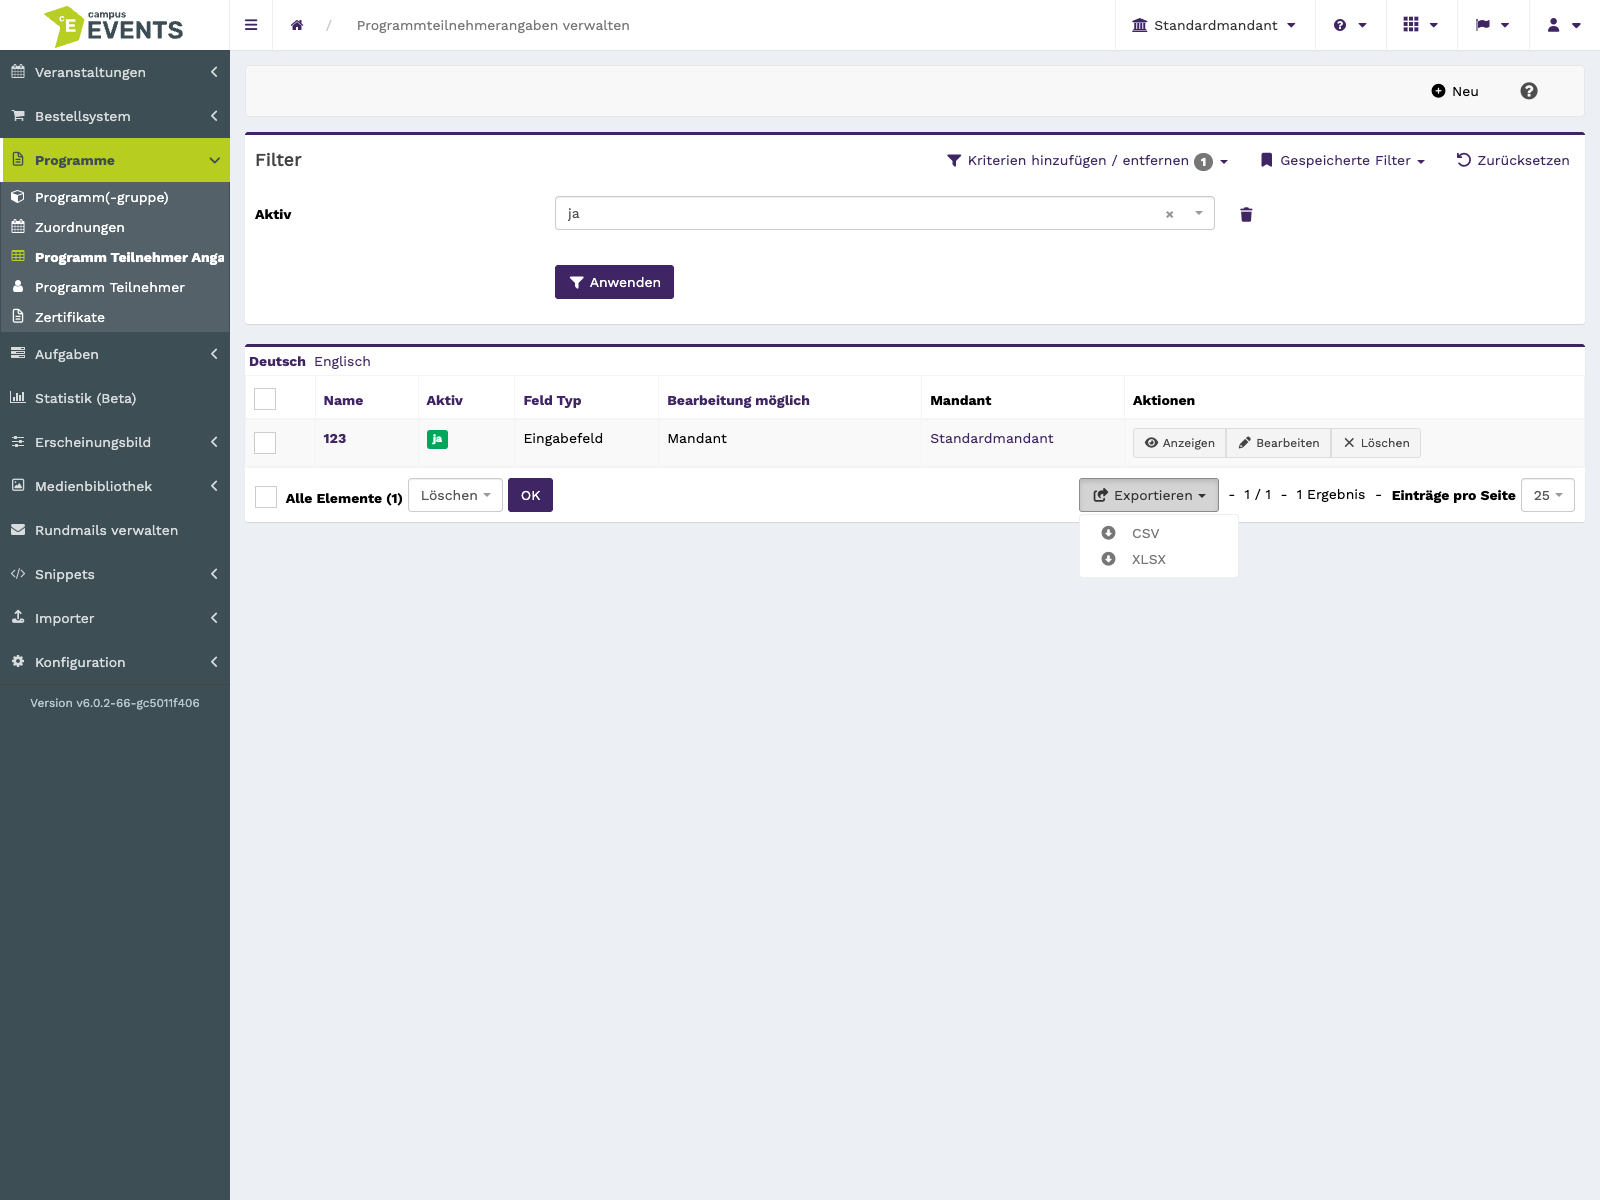1600x1200 pixels.
Task: Open the Standardmandant dropdown in top bar
Action: pos(1214,25)
